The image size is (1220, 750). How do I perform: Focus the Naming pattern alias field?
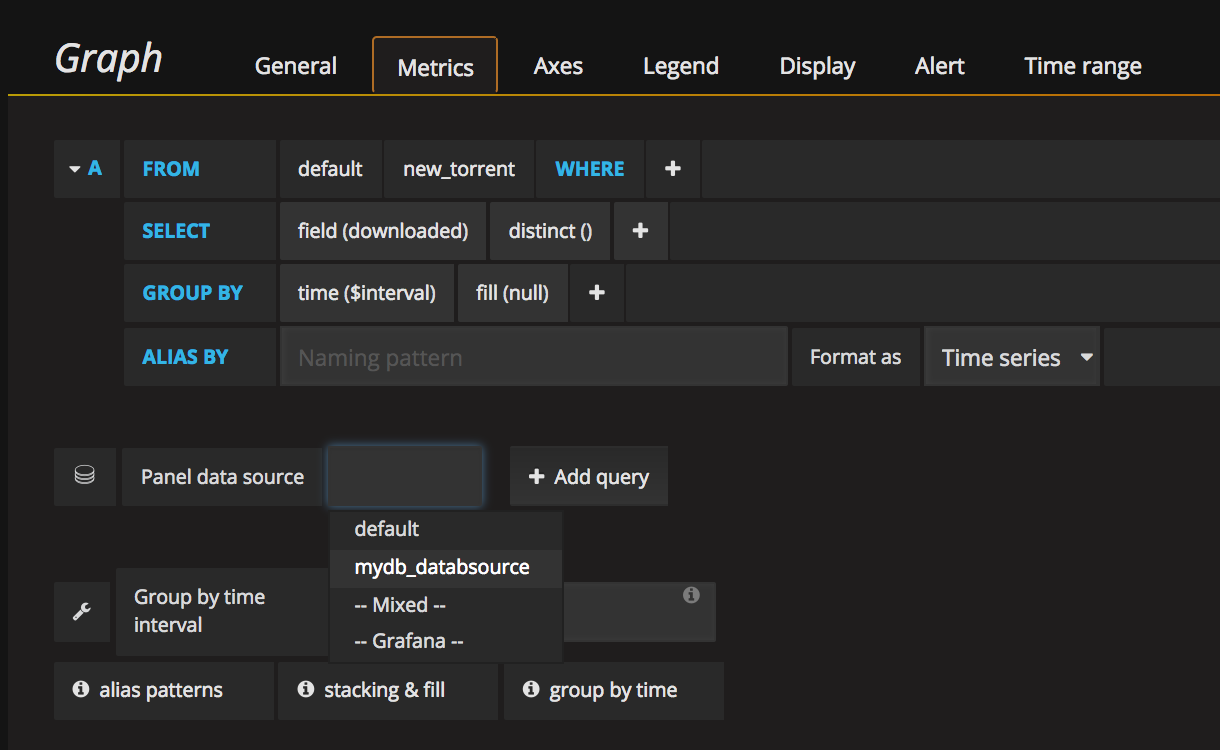point(533,357)
